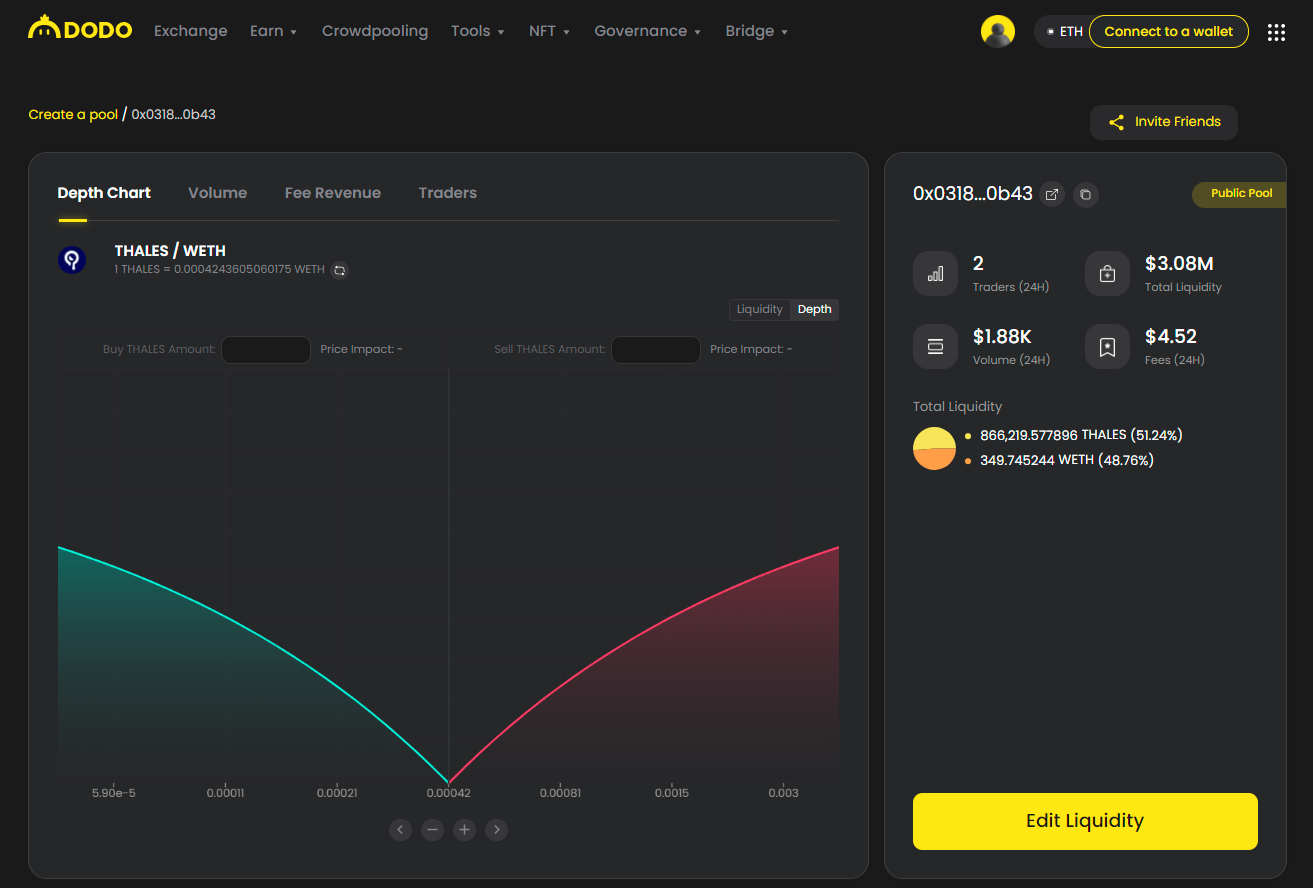Go to Exchange page
1313x888 pixels.
pos(191,31)
